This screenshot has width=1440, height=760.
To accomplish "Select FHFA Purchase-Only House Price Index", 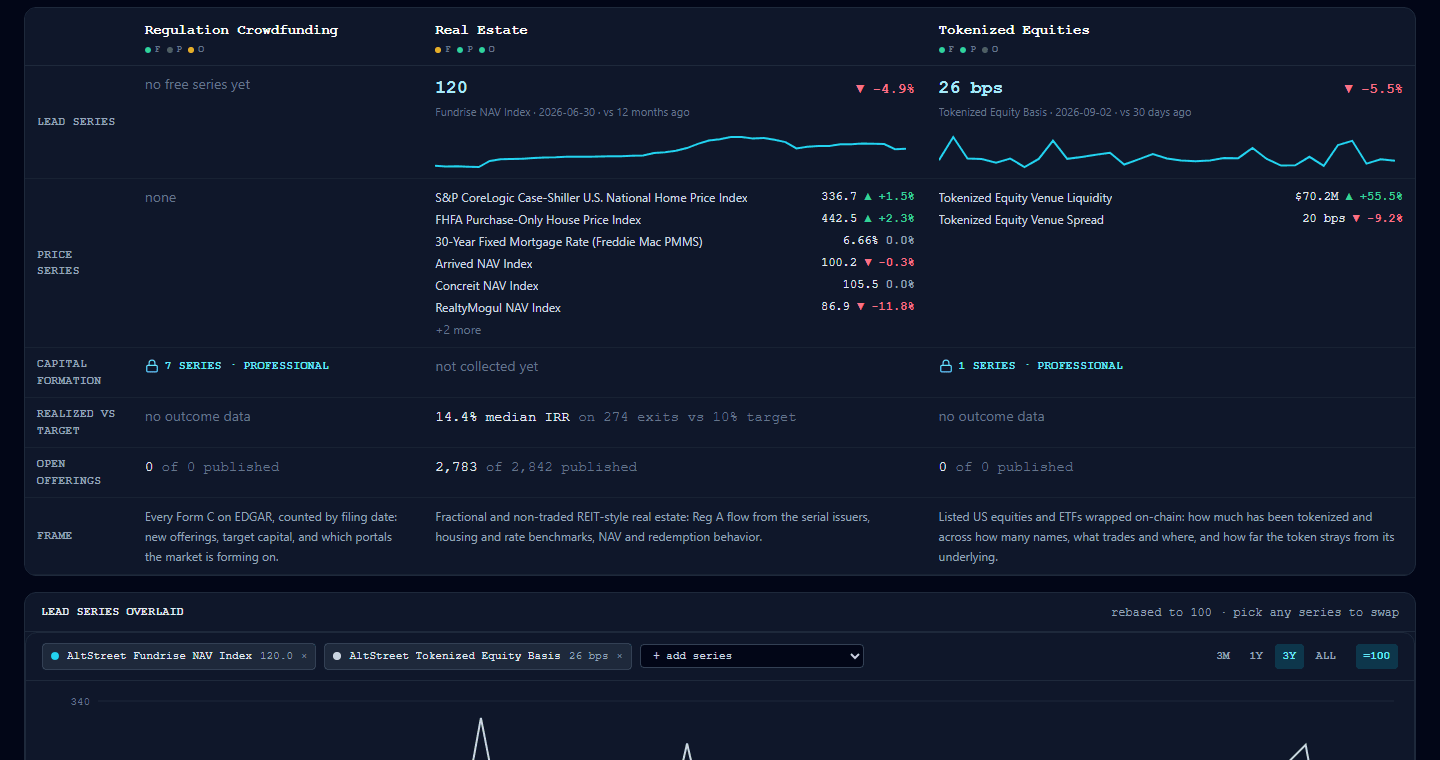I will coord(675,220).
